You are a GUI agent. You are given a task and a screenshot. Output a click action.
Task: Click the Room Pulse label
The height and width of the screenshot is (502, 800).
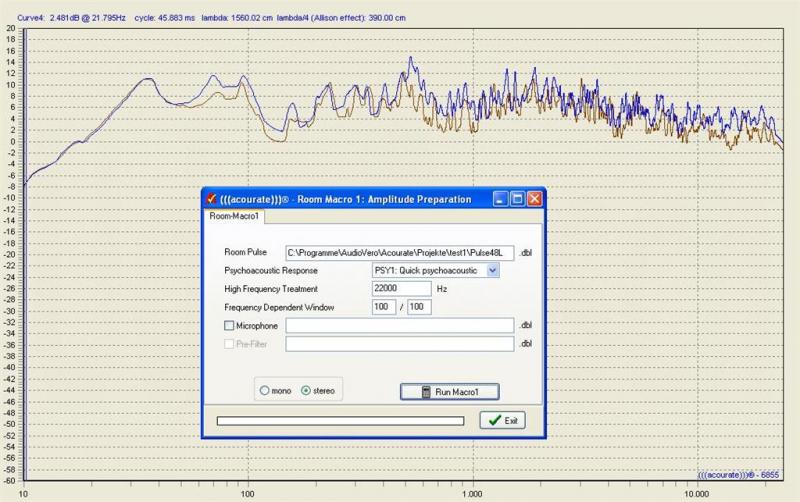[245, 252]
